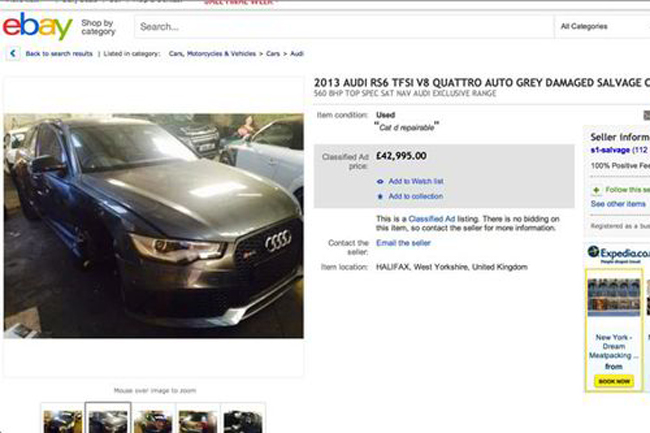Open the Classified Ad info link
650x433 pixels.
tap(432, 219)
